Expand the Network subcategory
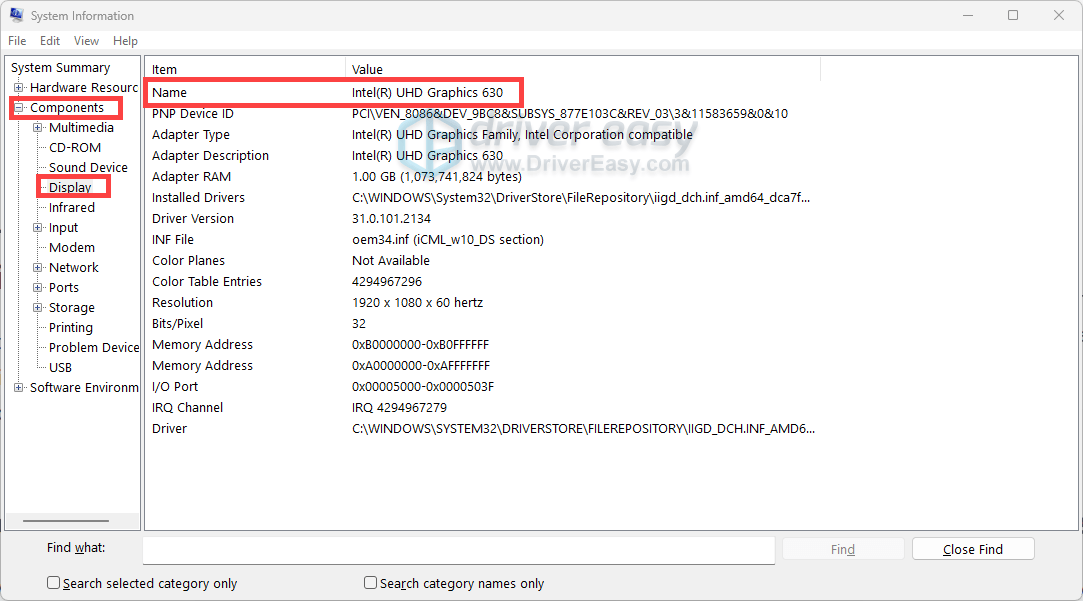 38,268
